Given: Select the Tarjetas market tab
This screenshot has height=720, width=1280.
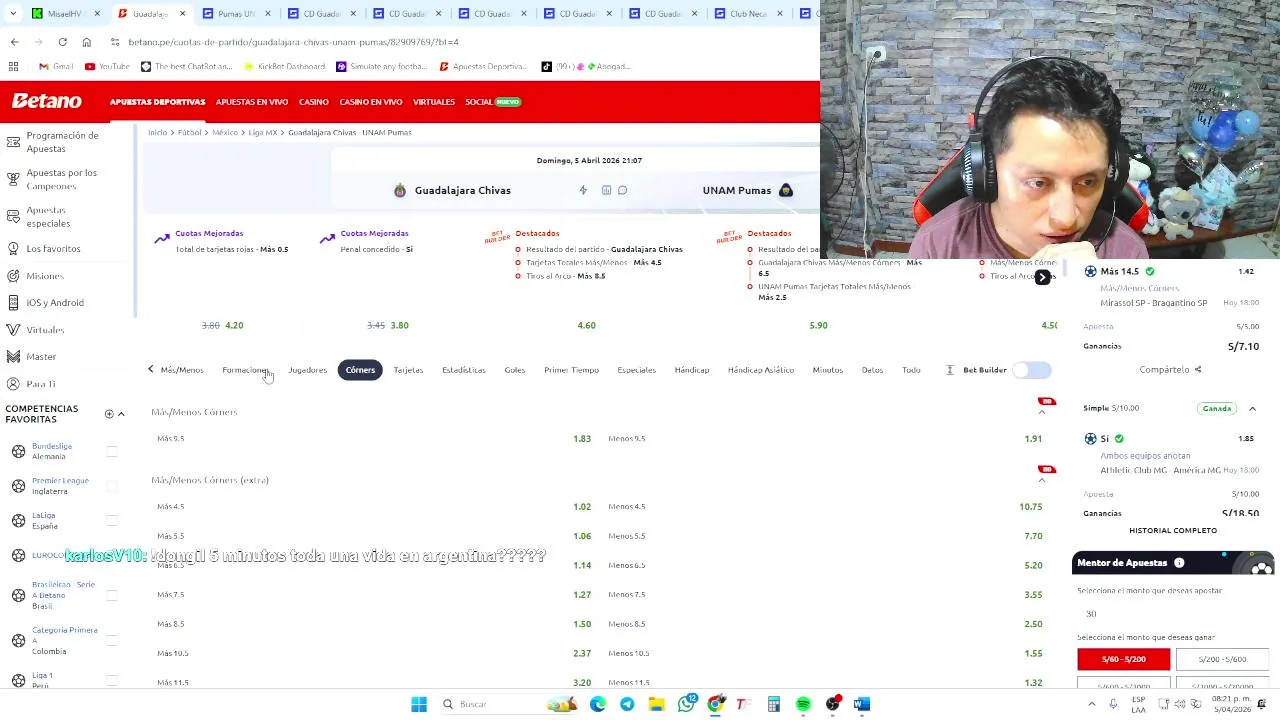Looking at the screenshot, I should (x=408, y=370).
